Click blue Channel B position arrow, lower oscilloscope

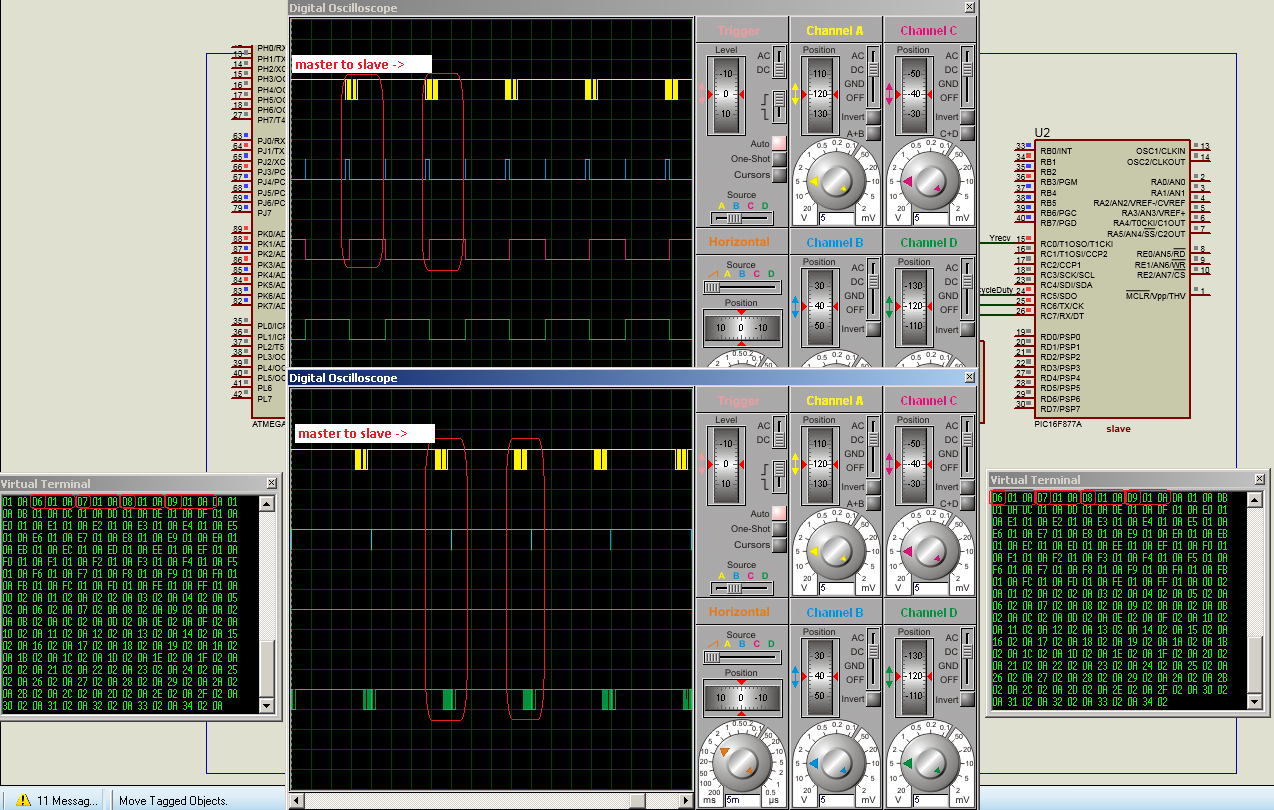click(x=796, y=676)
